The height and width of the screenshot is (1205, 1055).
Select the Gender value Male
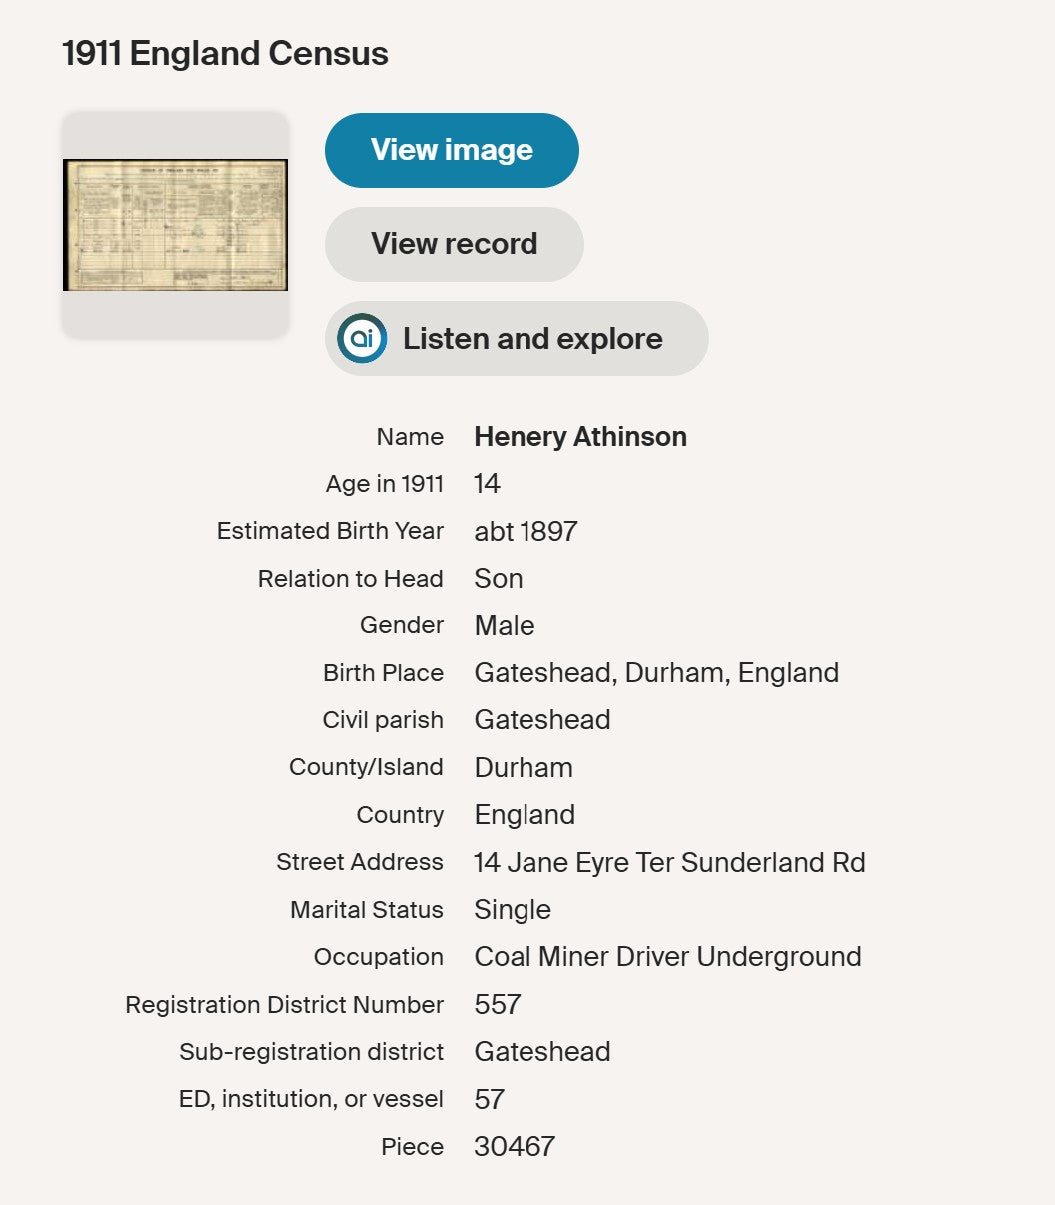pos(504,626)
